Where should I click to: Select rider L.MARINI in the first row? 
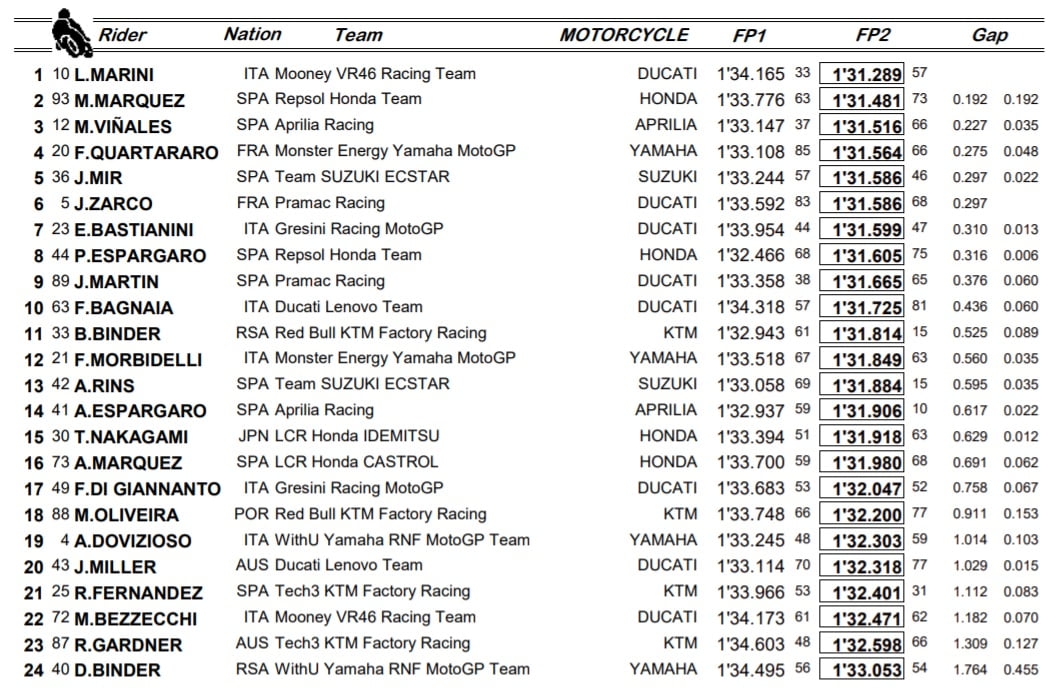114,75
